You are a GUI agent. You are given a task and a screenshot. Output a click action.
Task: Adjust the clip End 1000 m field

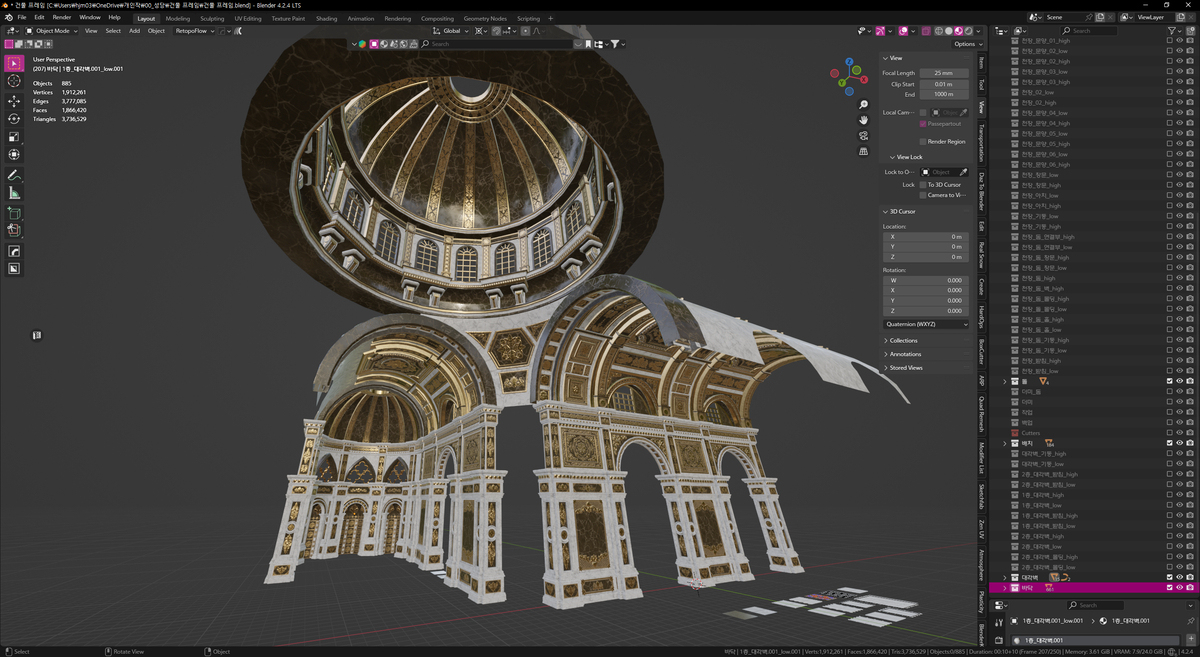(944, 94)
